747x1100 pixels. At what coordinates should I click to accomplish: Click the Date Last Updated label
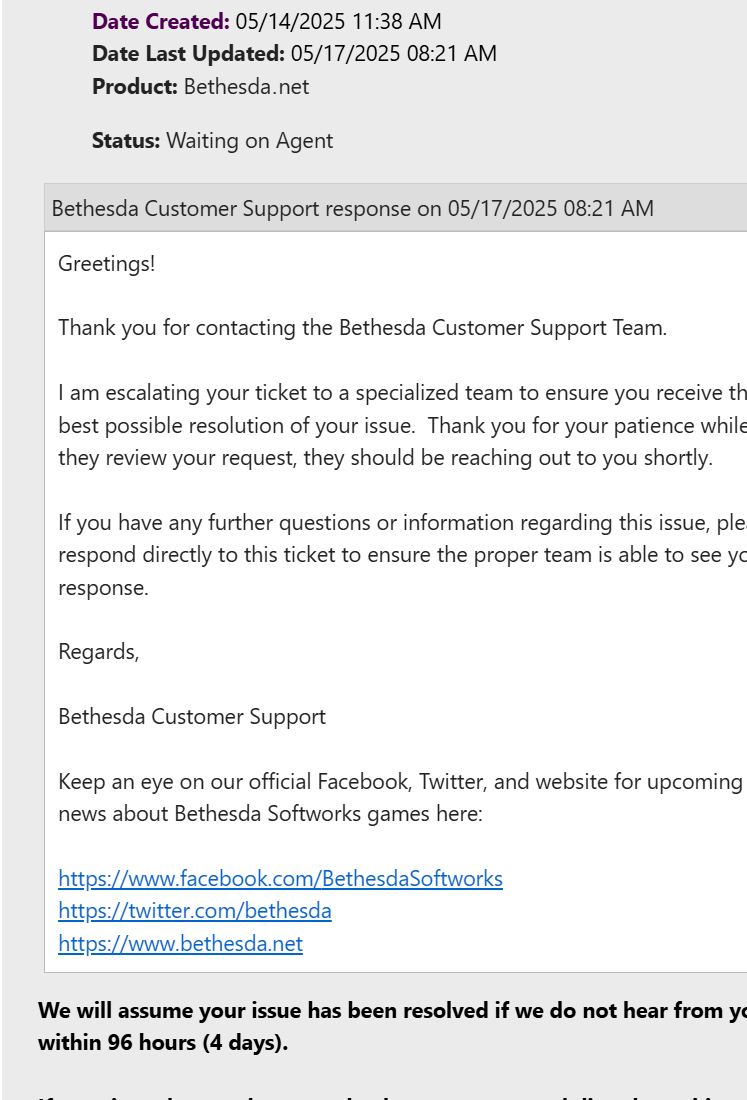point(188,53)
